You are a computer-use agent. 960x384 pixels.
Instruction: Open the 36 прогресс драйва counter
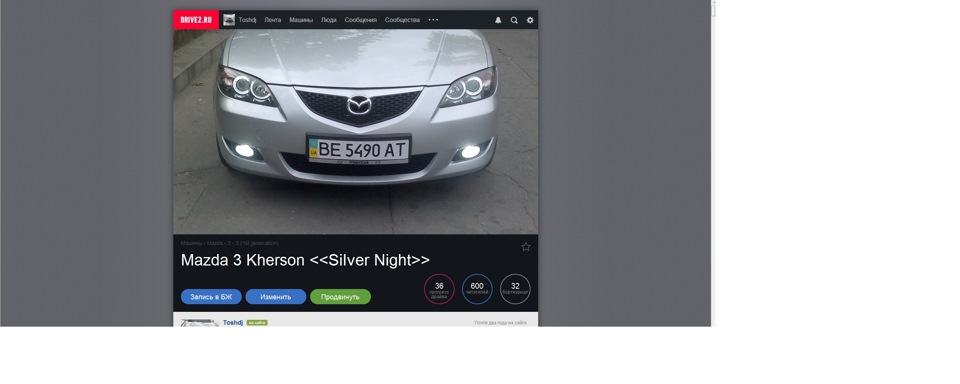point(439,289)
